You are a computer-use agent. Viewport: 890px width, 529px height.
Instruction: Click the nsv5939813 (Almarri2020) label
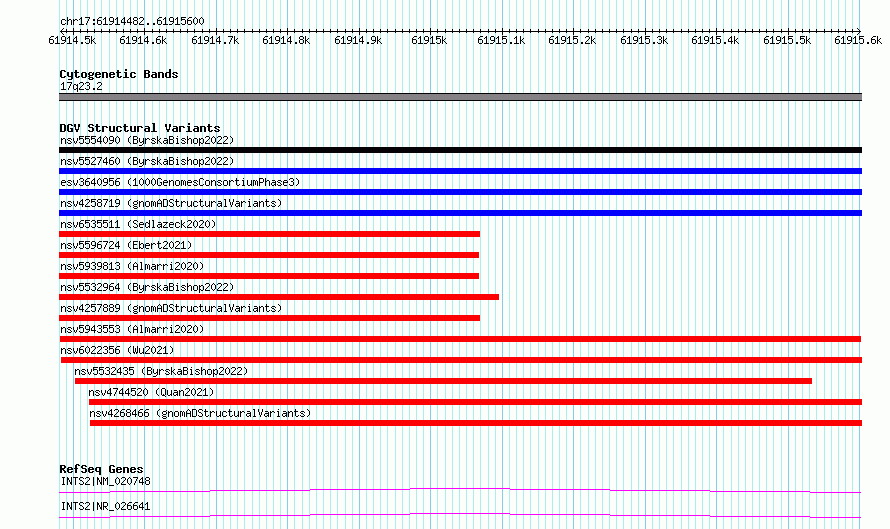(132, 266)
